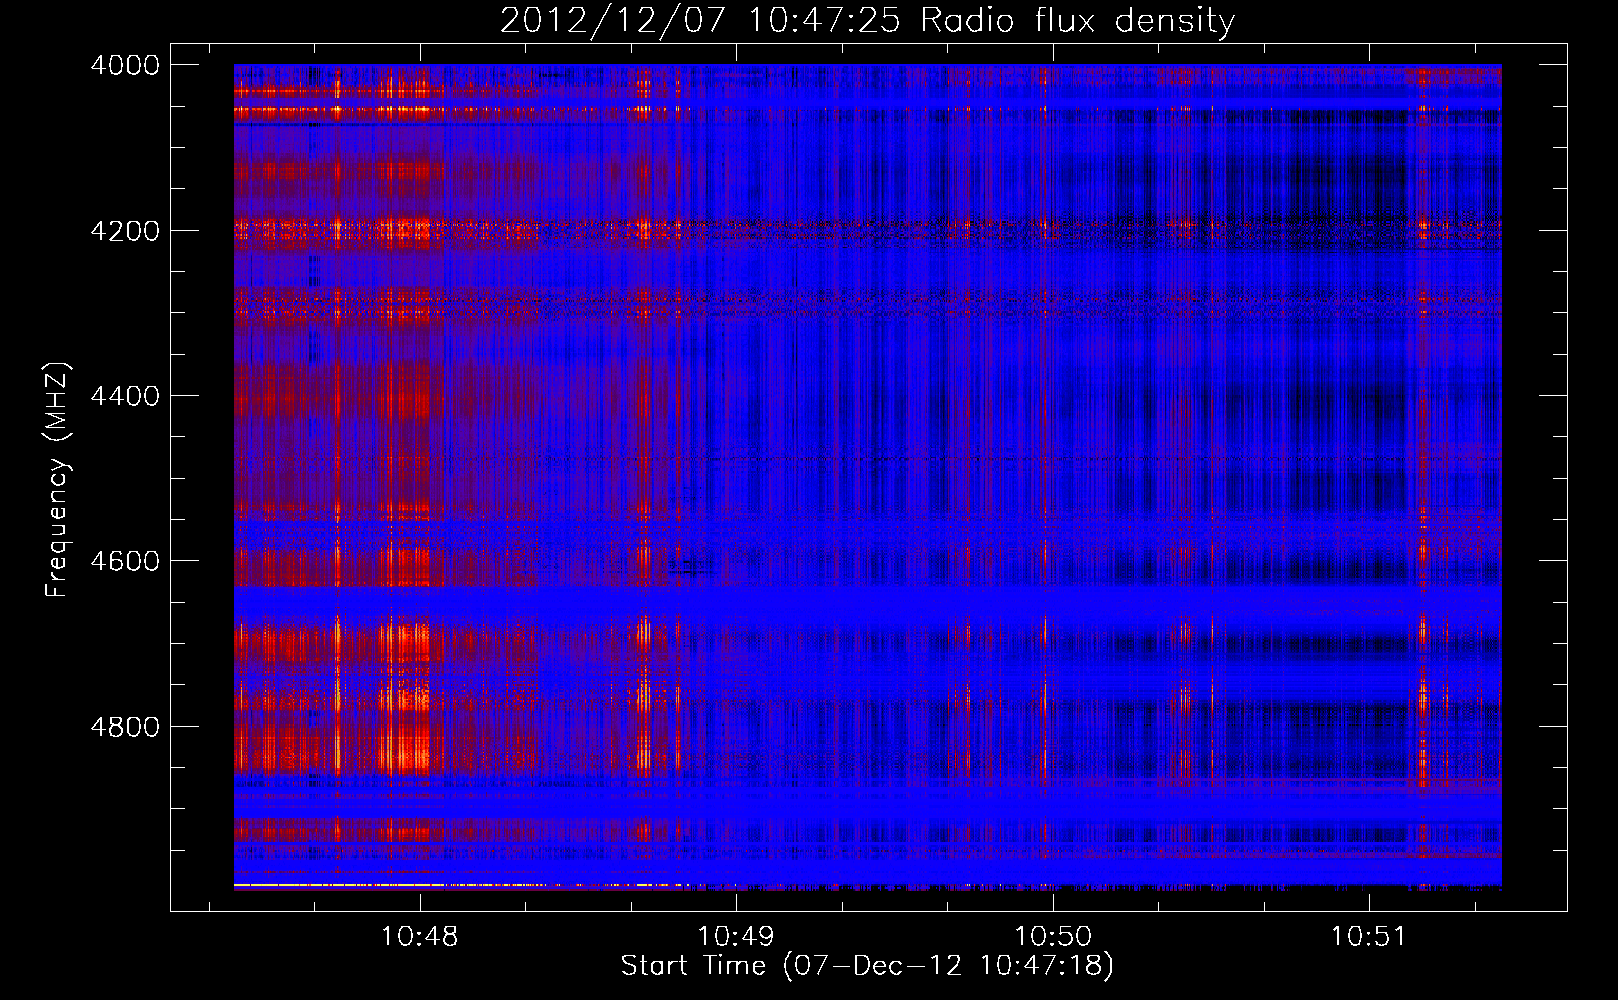Select the 4200 frequency tick label
This screenshot has width=1618, height=1000.
click(125, 230)
